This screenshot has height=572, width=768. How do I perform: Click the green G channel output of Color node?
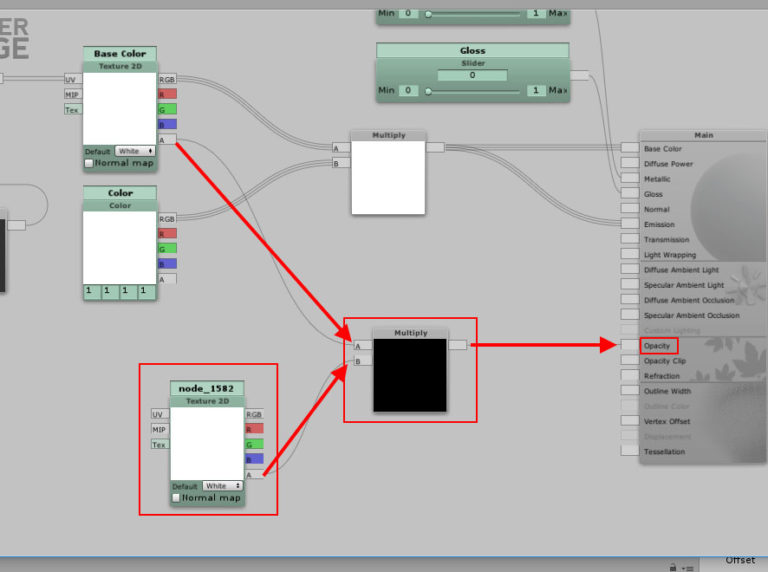(168, 248)
